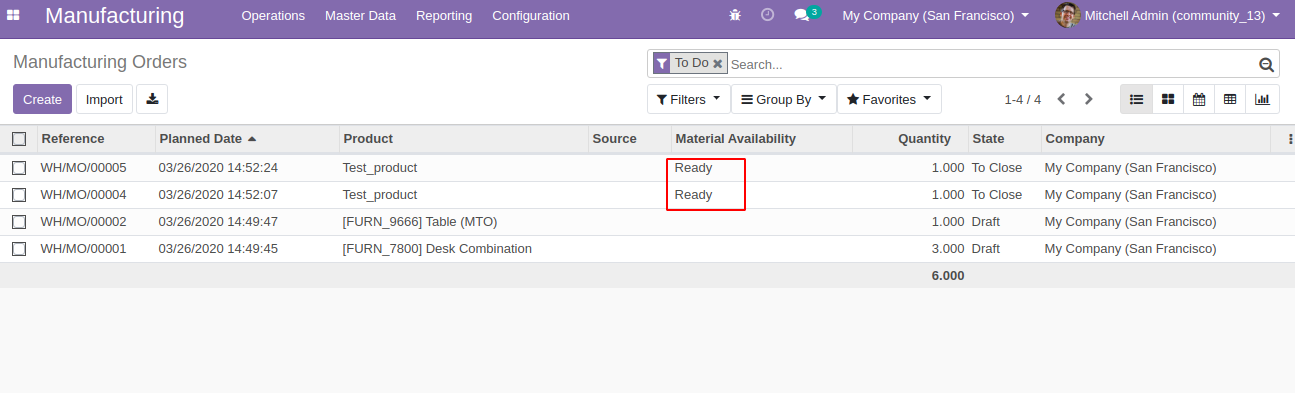Tick checkbox for WH/MO/00005

point(19,168)
